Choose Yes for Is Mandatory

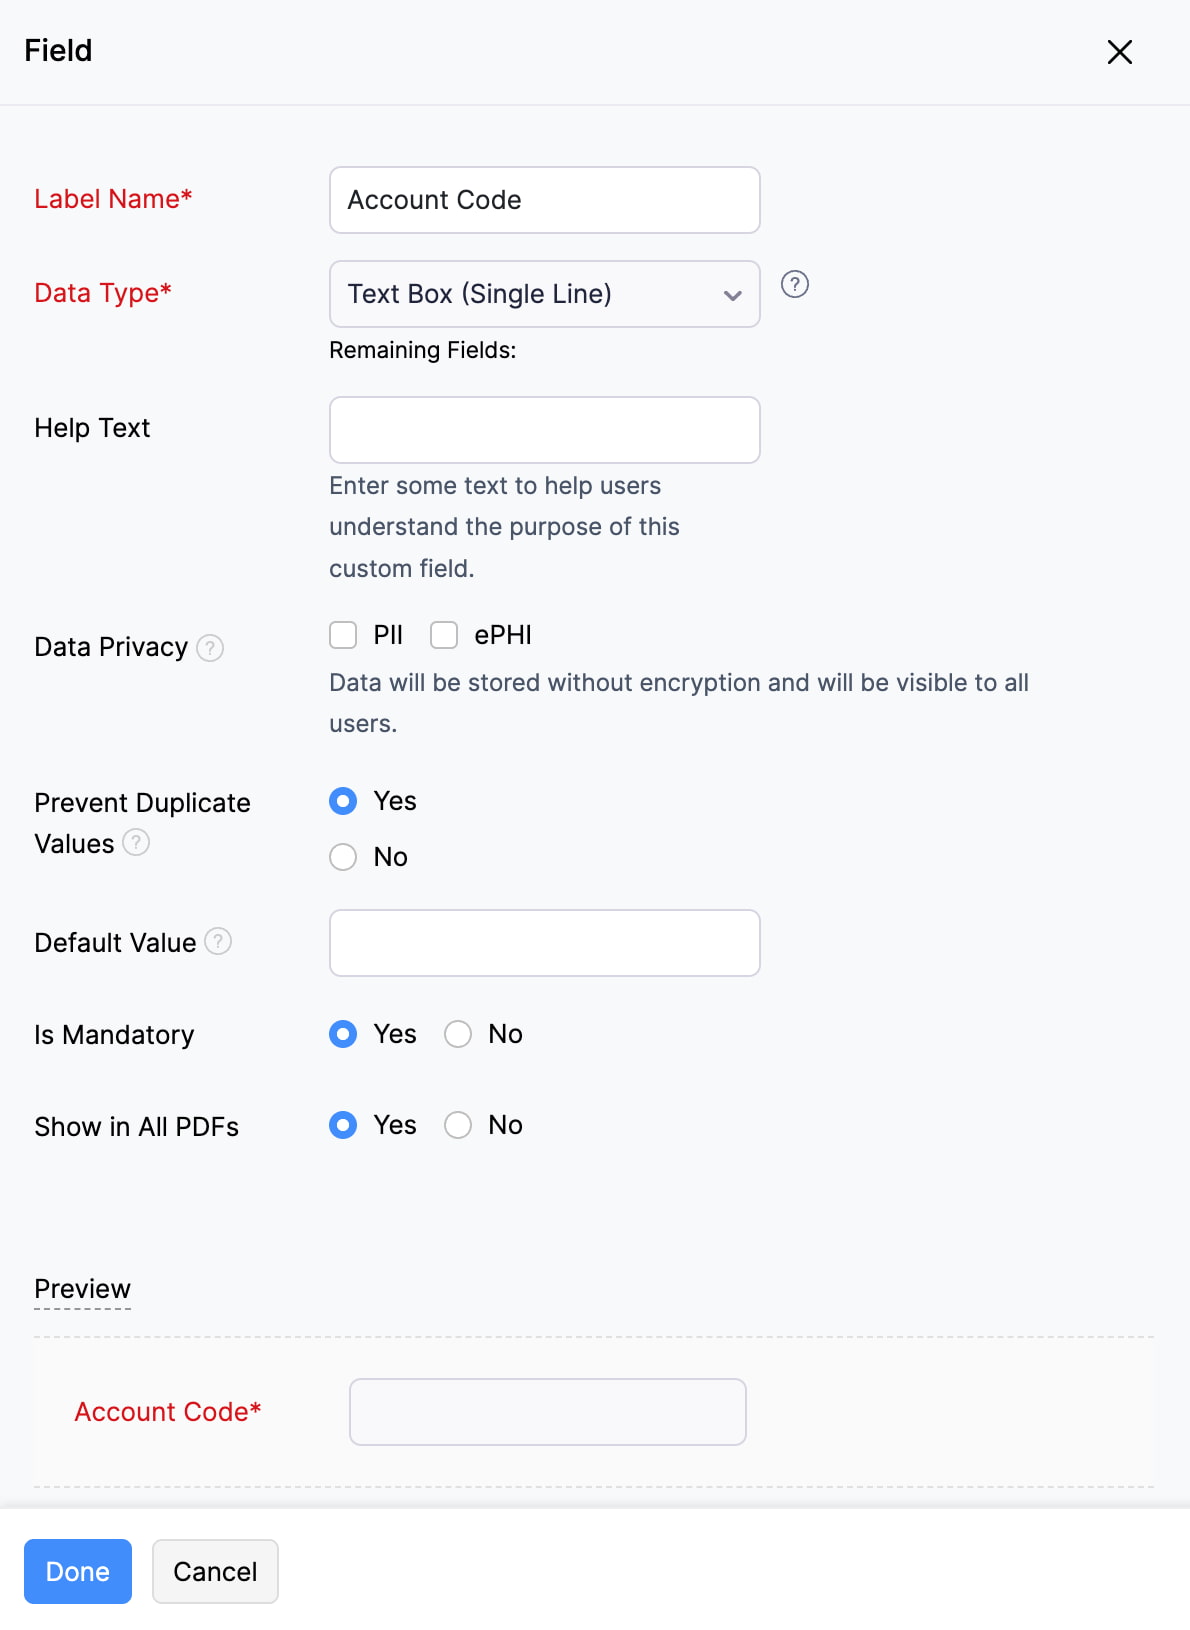click(x=343, y=1034)
